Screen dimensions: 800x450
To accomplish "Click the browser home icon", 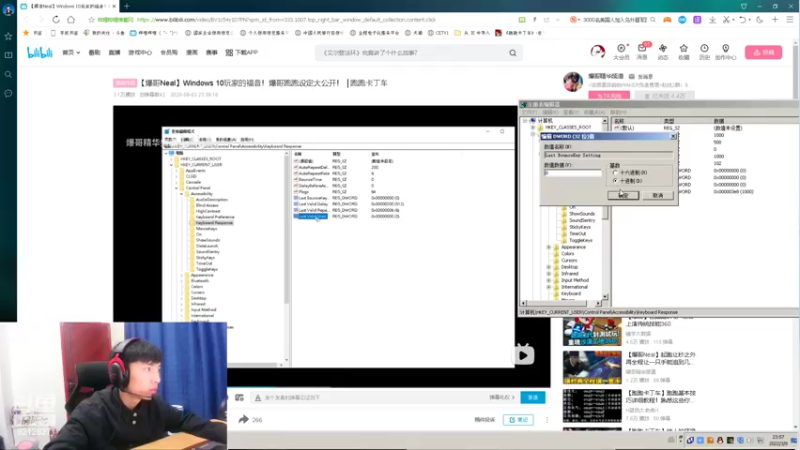I will click(71, 19).
